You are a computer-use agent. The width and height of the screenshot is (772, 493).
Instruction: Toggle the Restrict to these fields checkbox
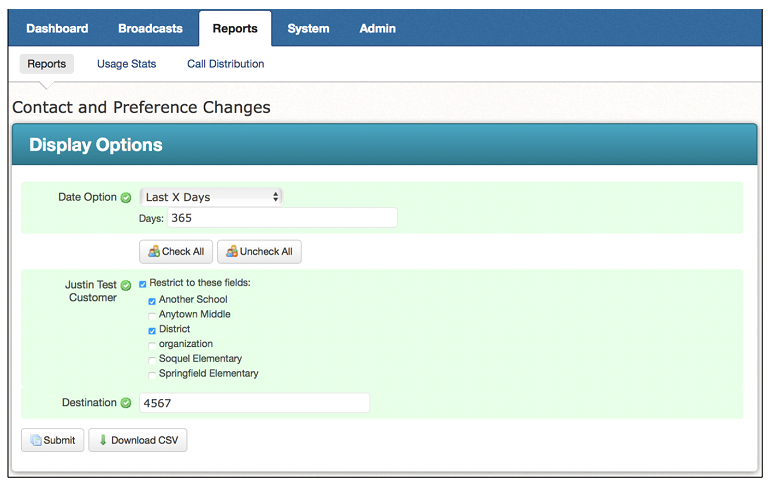pyautogui.click(x=143, y=284)
